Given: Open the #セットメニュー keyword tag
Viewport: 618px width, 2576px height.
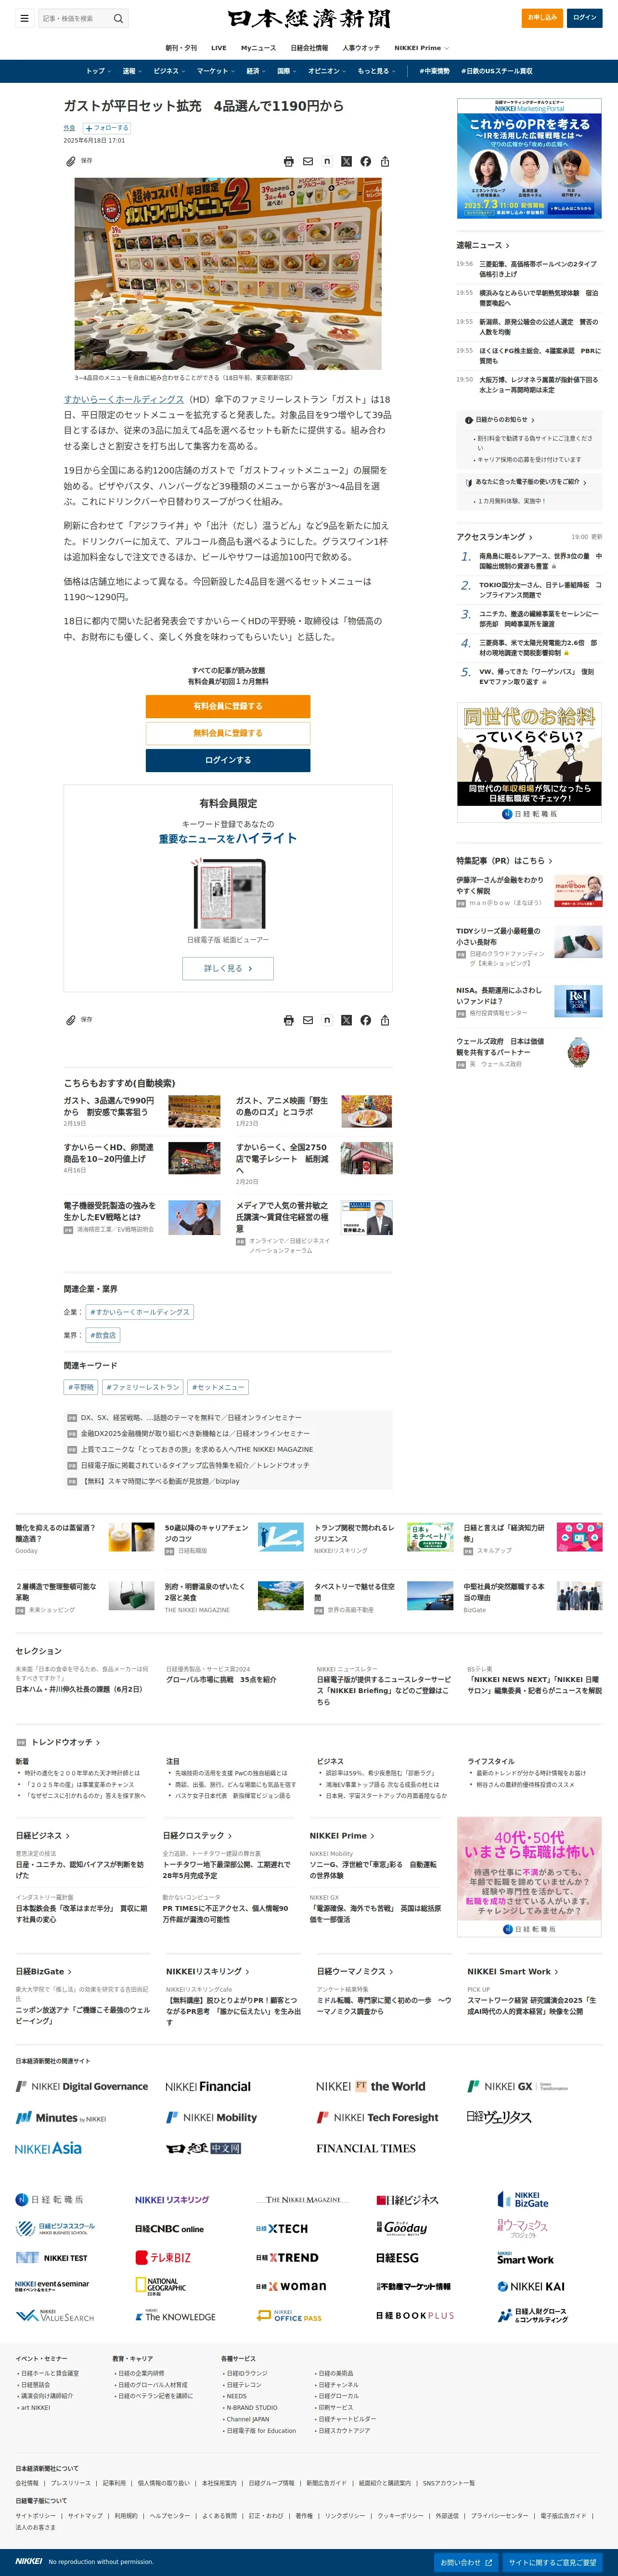Looking at the screenshot, I should (x=218, y=1387).
